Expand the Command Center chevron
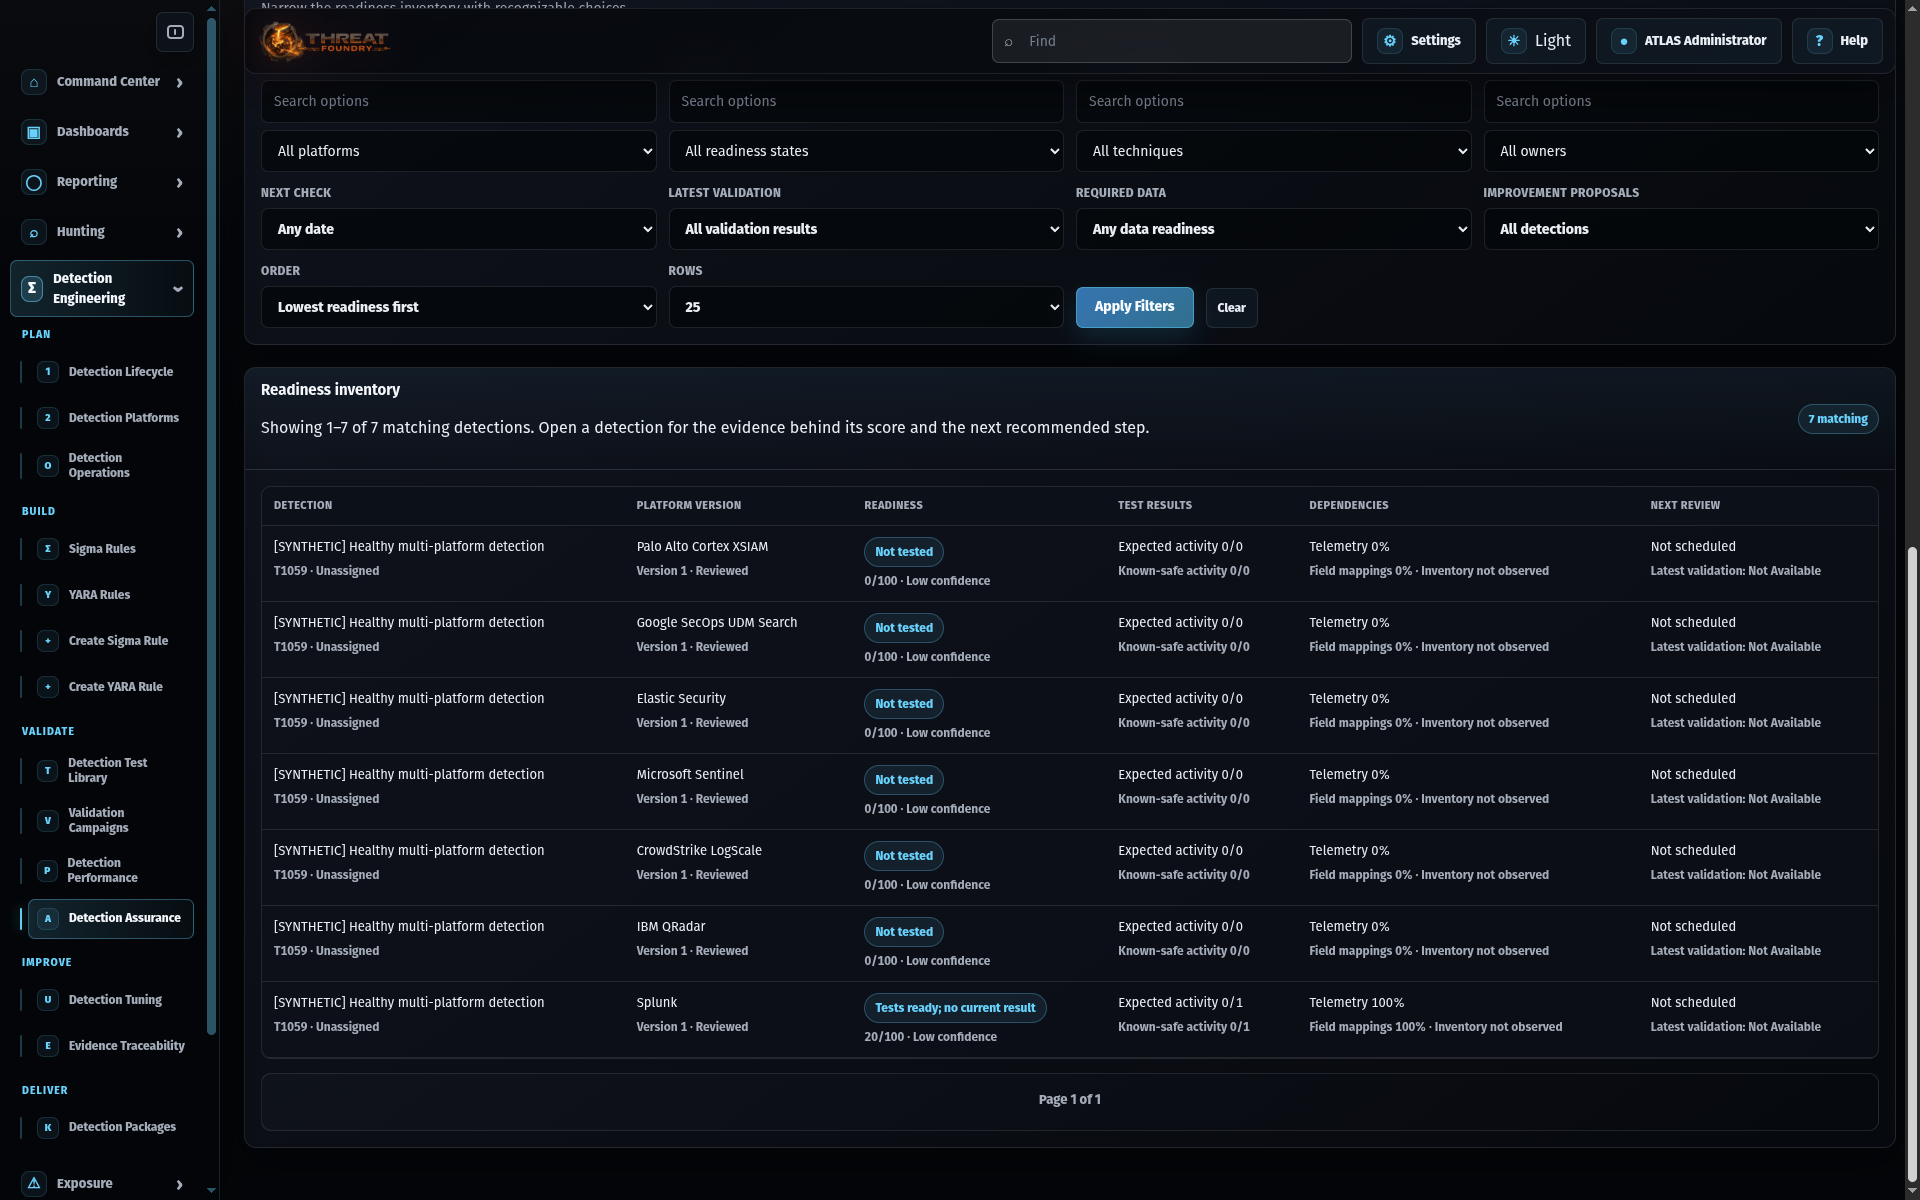Screen dimensions: 1920x1200 [x=180, y=82]
